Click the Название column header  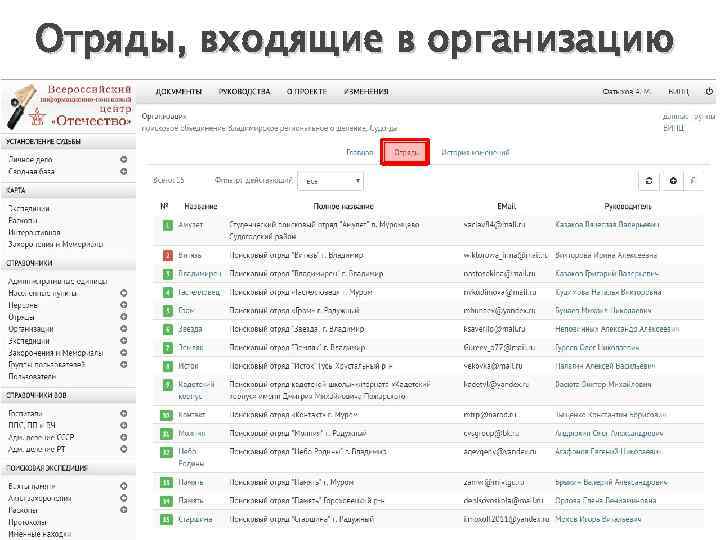201,207
